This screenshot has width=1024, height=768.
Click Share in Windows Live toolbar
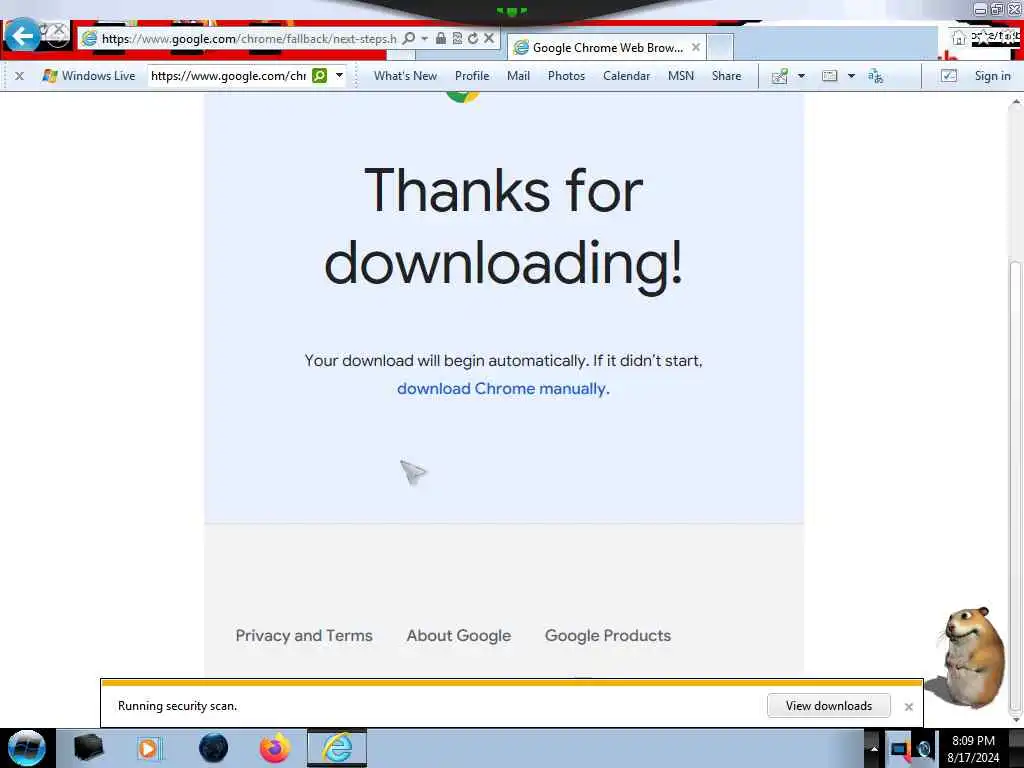pos(726,76)
